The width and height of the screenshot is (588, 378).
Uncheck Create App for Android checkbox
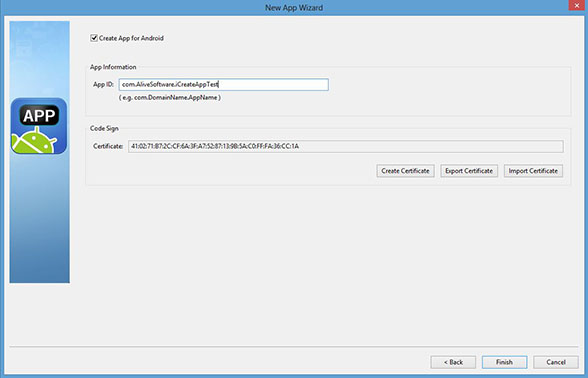tap(94, 38)
